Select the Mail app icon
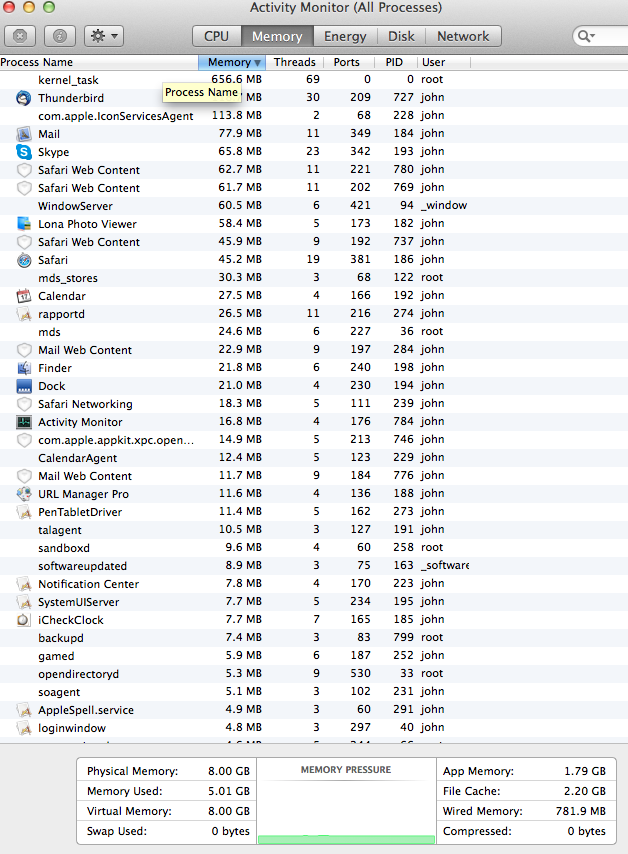This screenshot has height=854, width=628. 23,134
